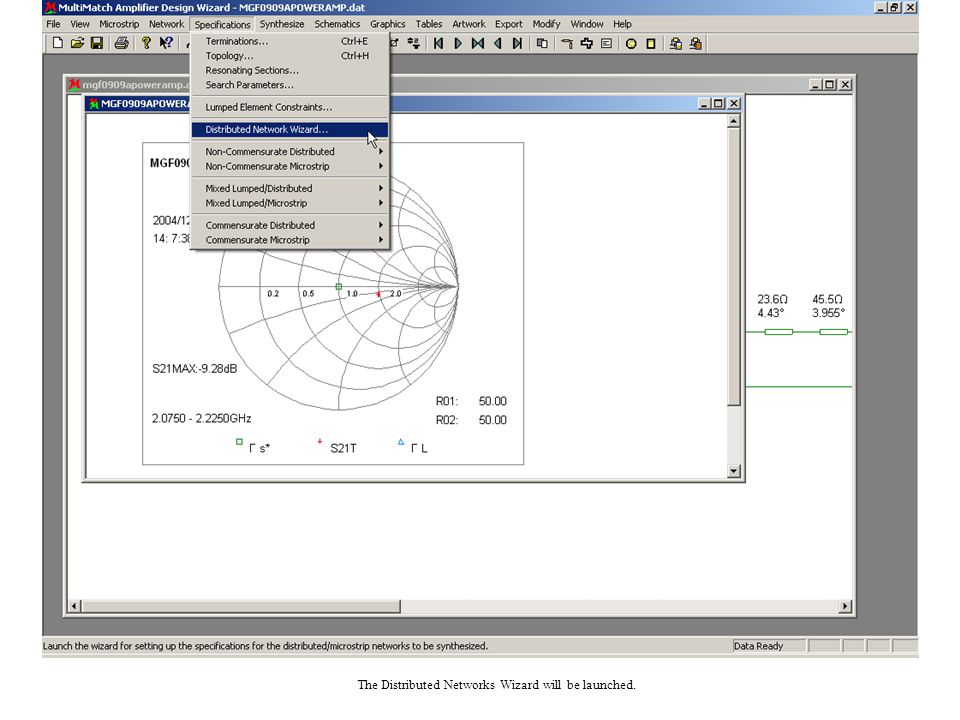The height and width of the screenshot is (720, 960).
Task: Click the first padlock toolbar icon
Action: click(676, 43)
